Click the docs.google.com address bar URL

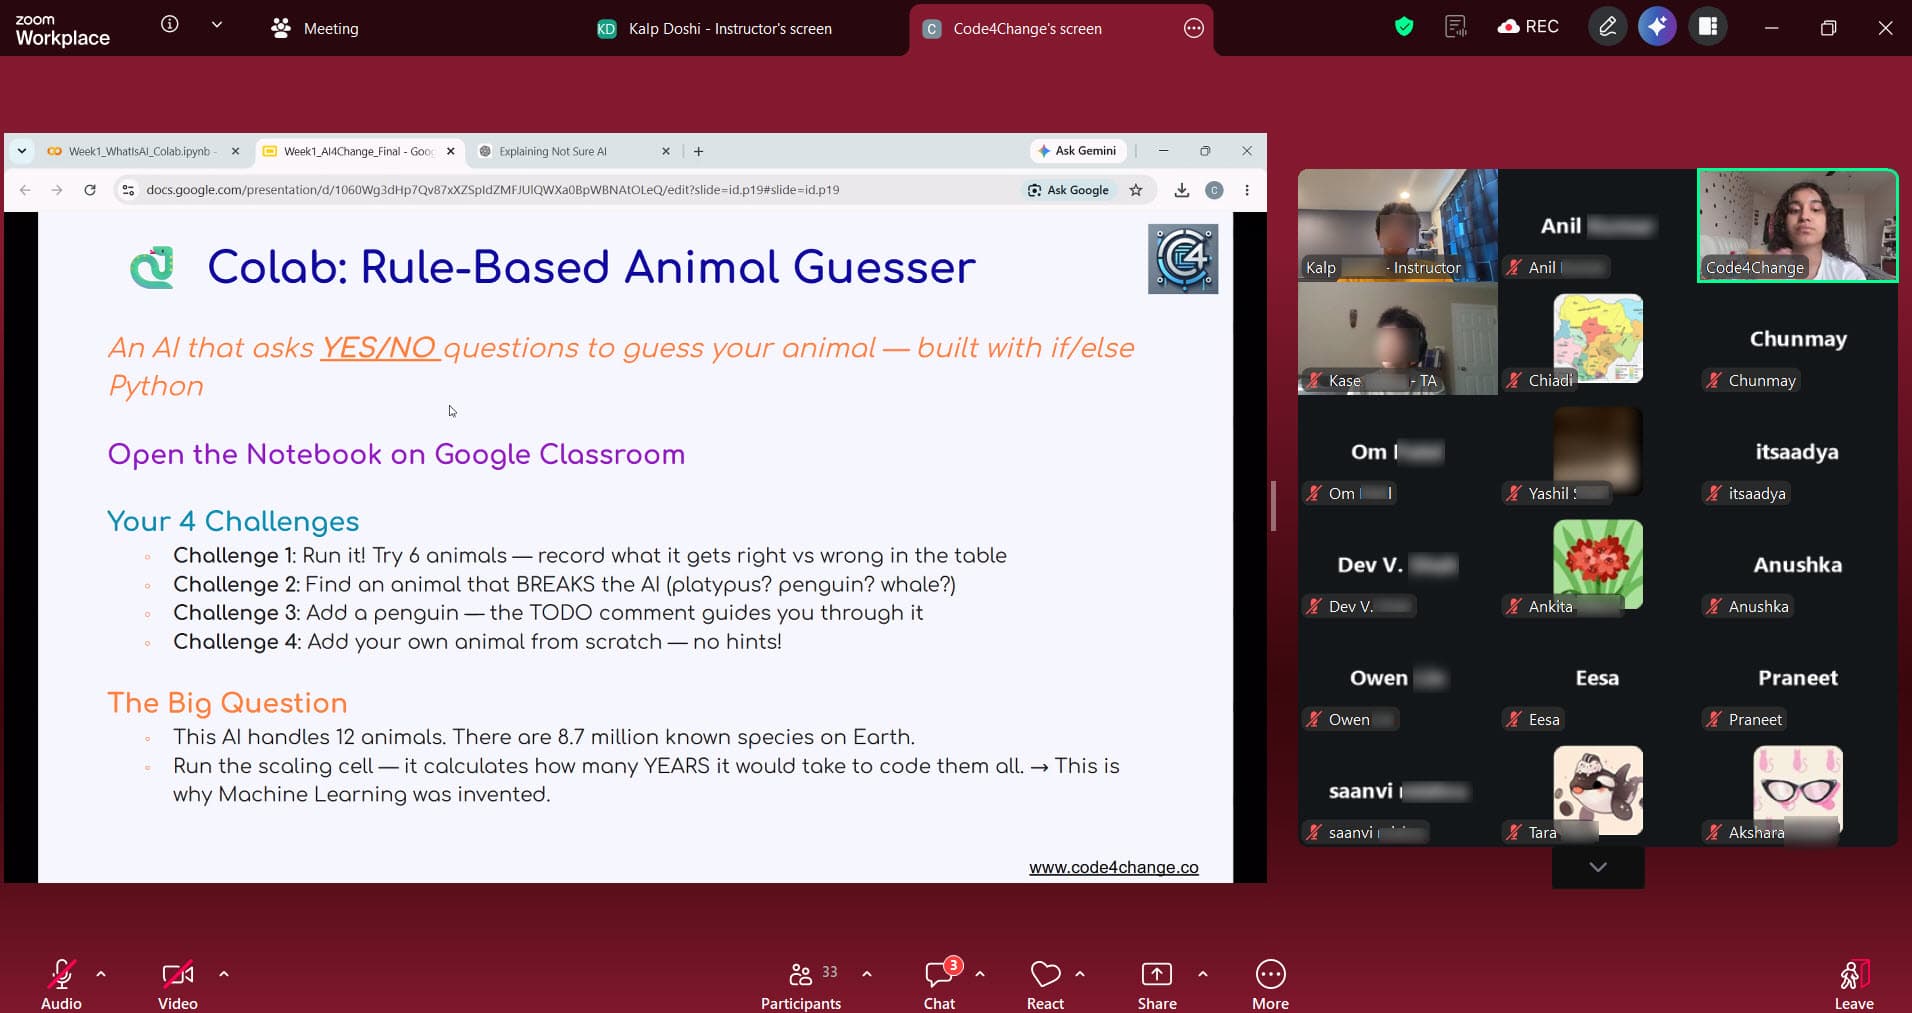pos(492,190)
